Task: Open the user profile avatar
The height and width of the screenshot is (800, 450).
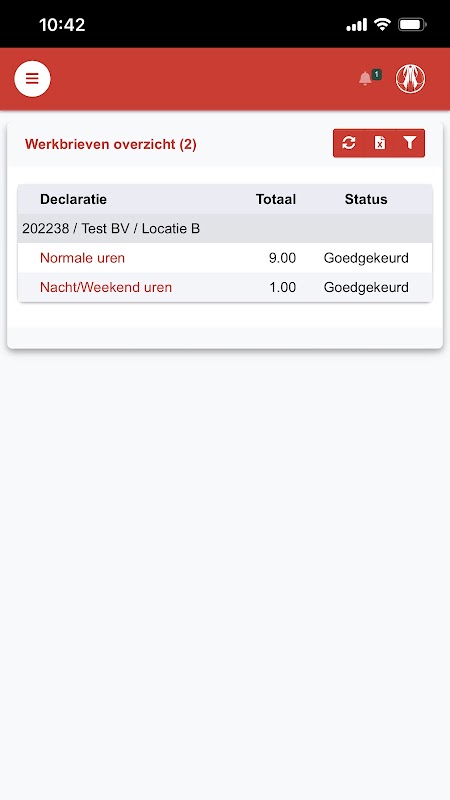Action: click(411, 79)
